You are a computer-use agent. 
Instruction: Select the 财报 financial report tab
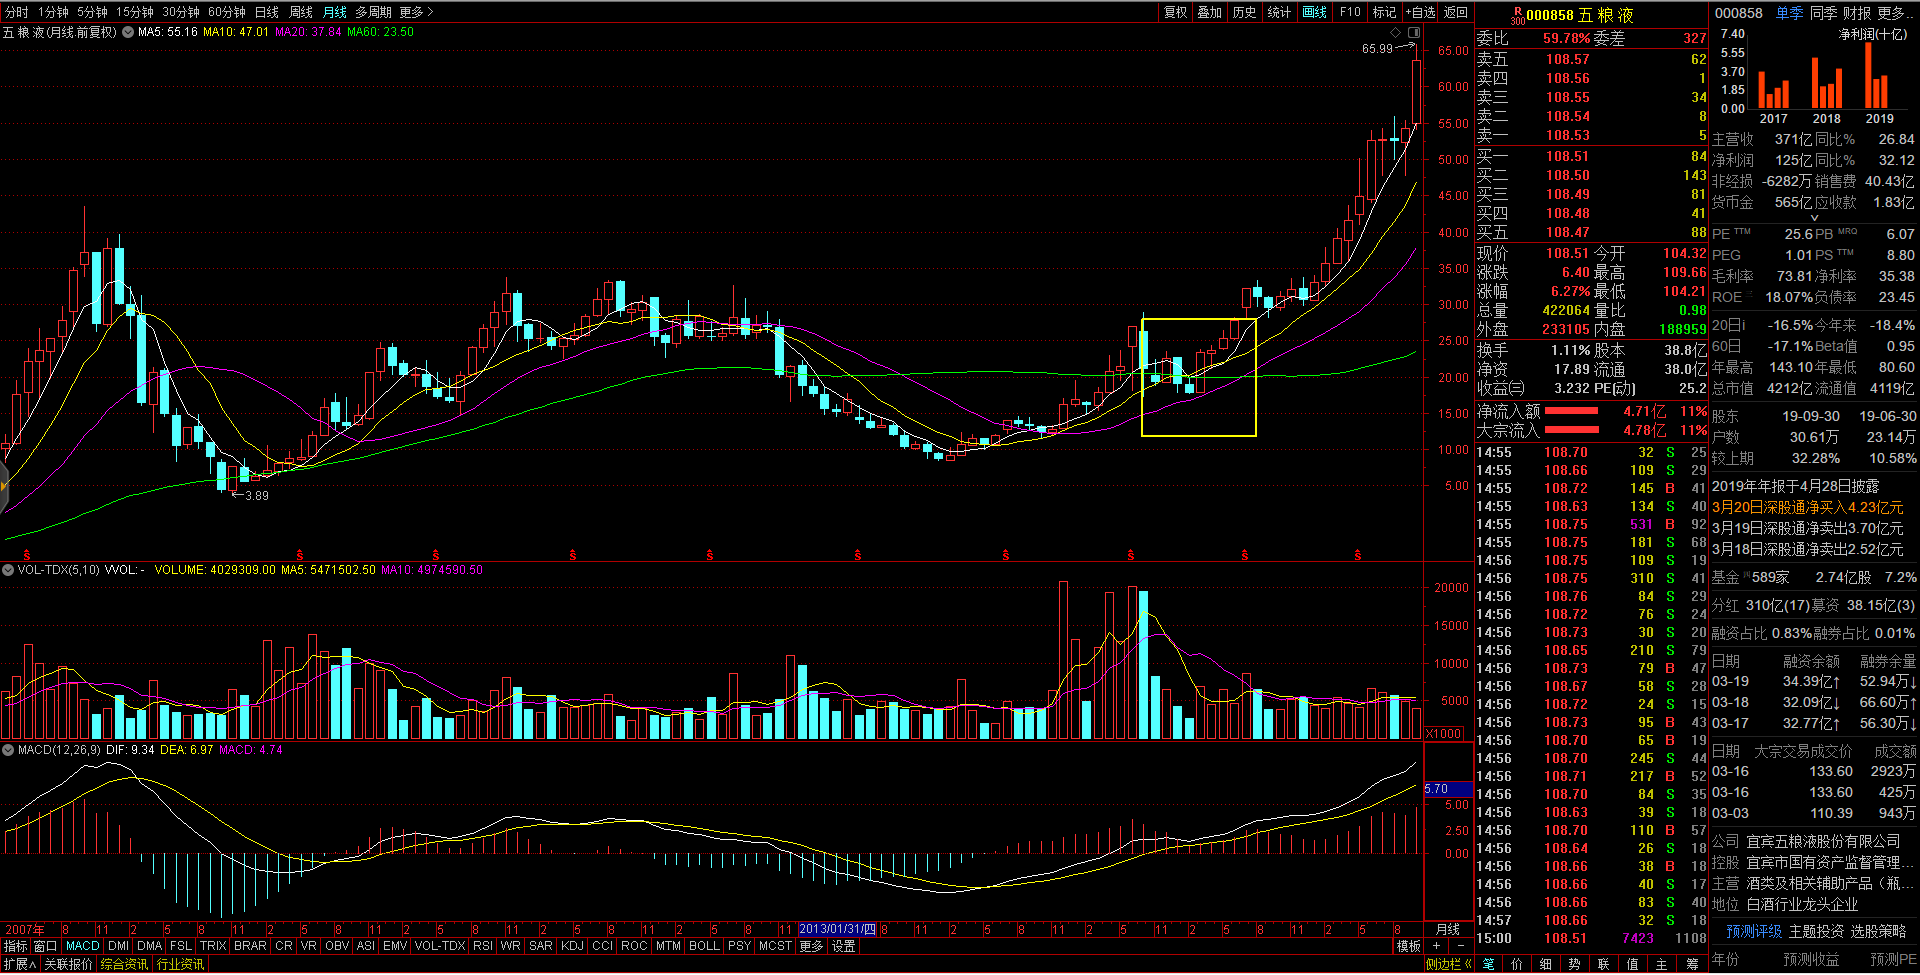pos(1857,13)
